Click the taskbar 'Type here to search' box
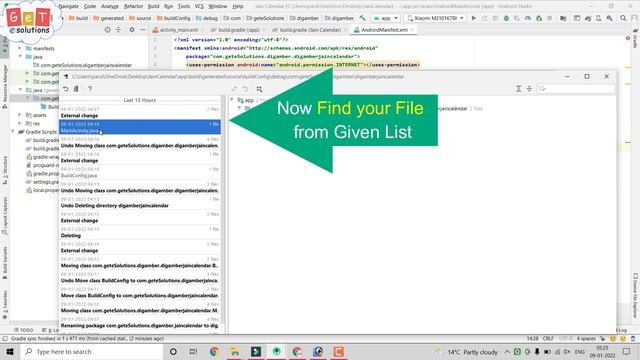 tap(91, 351)
